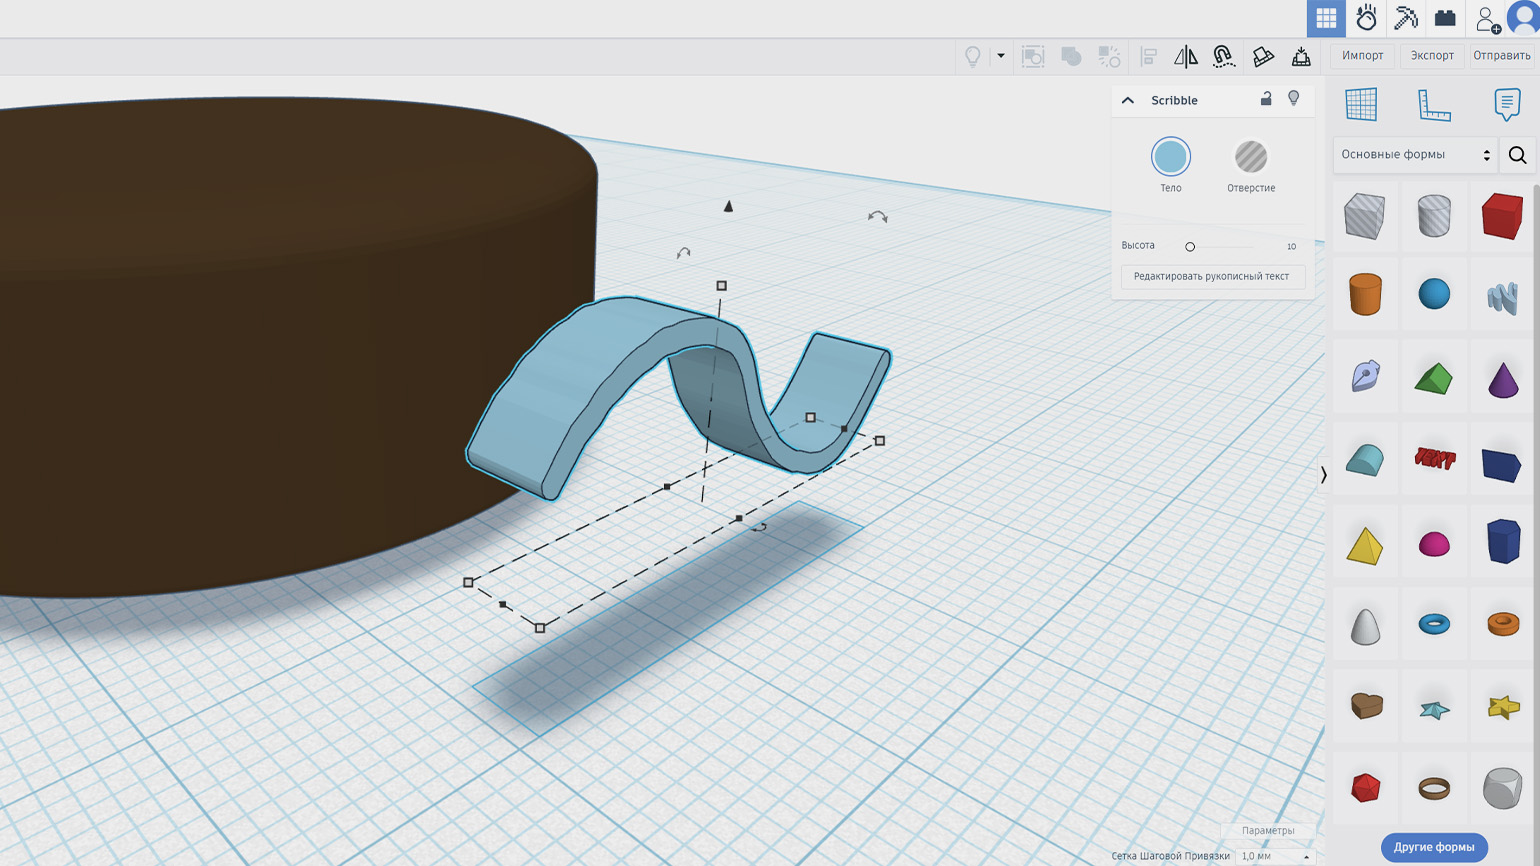
Task: Search shapes with the magnifier icon
Action: 1517,155
